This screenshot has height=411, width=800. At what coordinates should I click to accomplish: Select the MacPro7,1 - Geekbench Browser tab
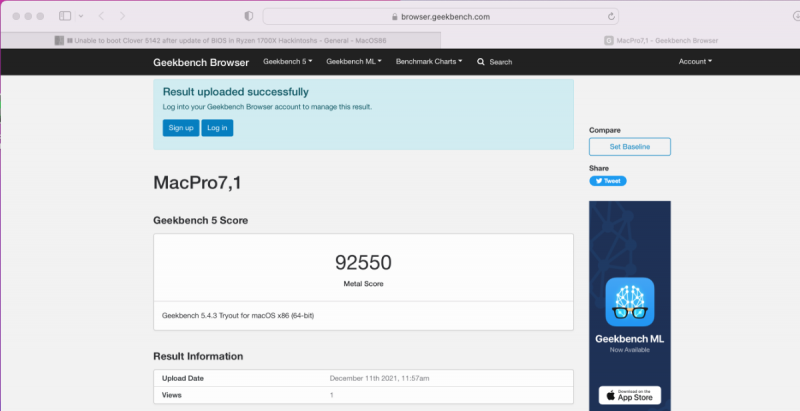tap(661, 40)
